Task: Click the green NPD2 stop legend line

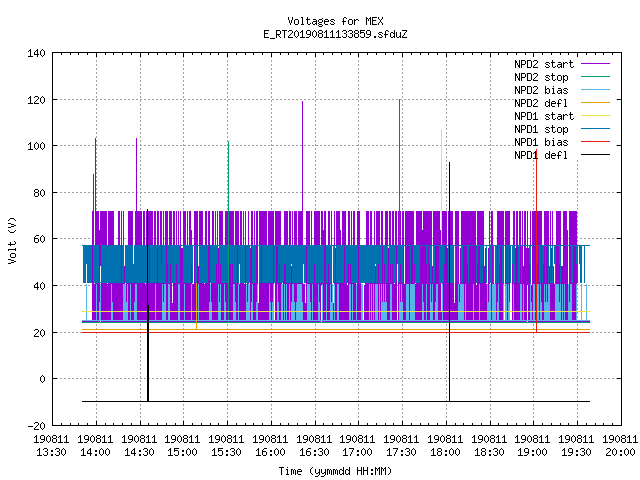Action: point(596,76)
